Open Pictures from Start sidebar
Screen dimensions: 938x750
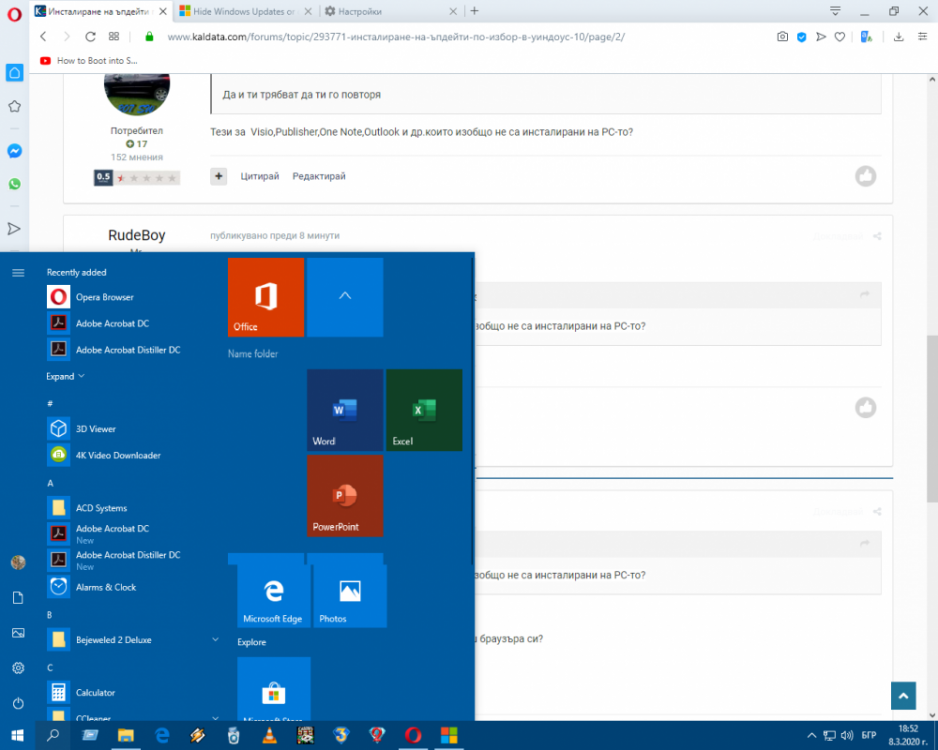click(x=18, y=633)
